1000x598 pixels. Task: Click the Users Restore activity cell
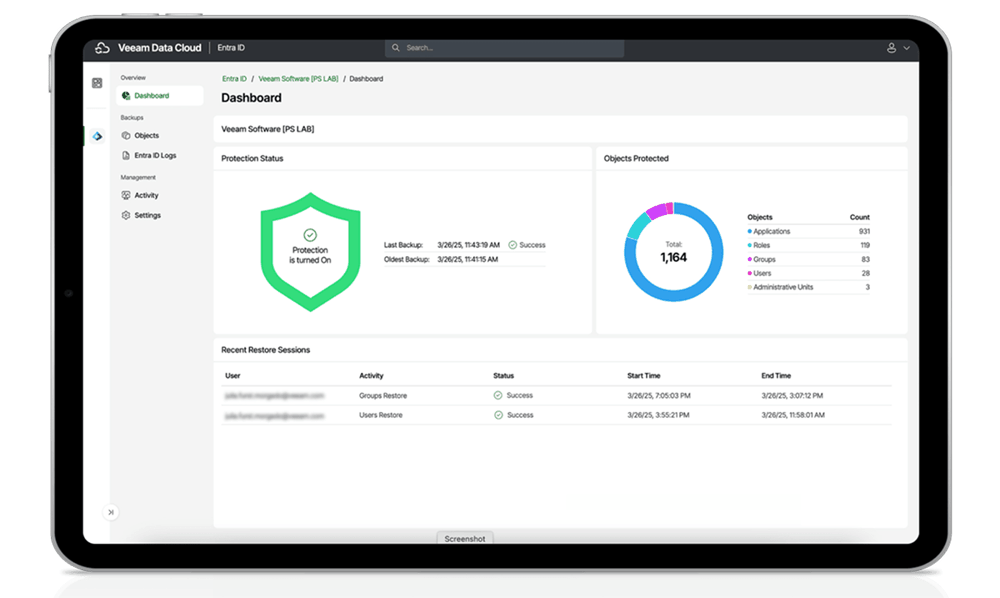pyautogui.click(x=381, y=415)
